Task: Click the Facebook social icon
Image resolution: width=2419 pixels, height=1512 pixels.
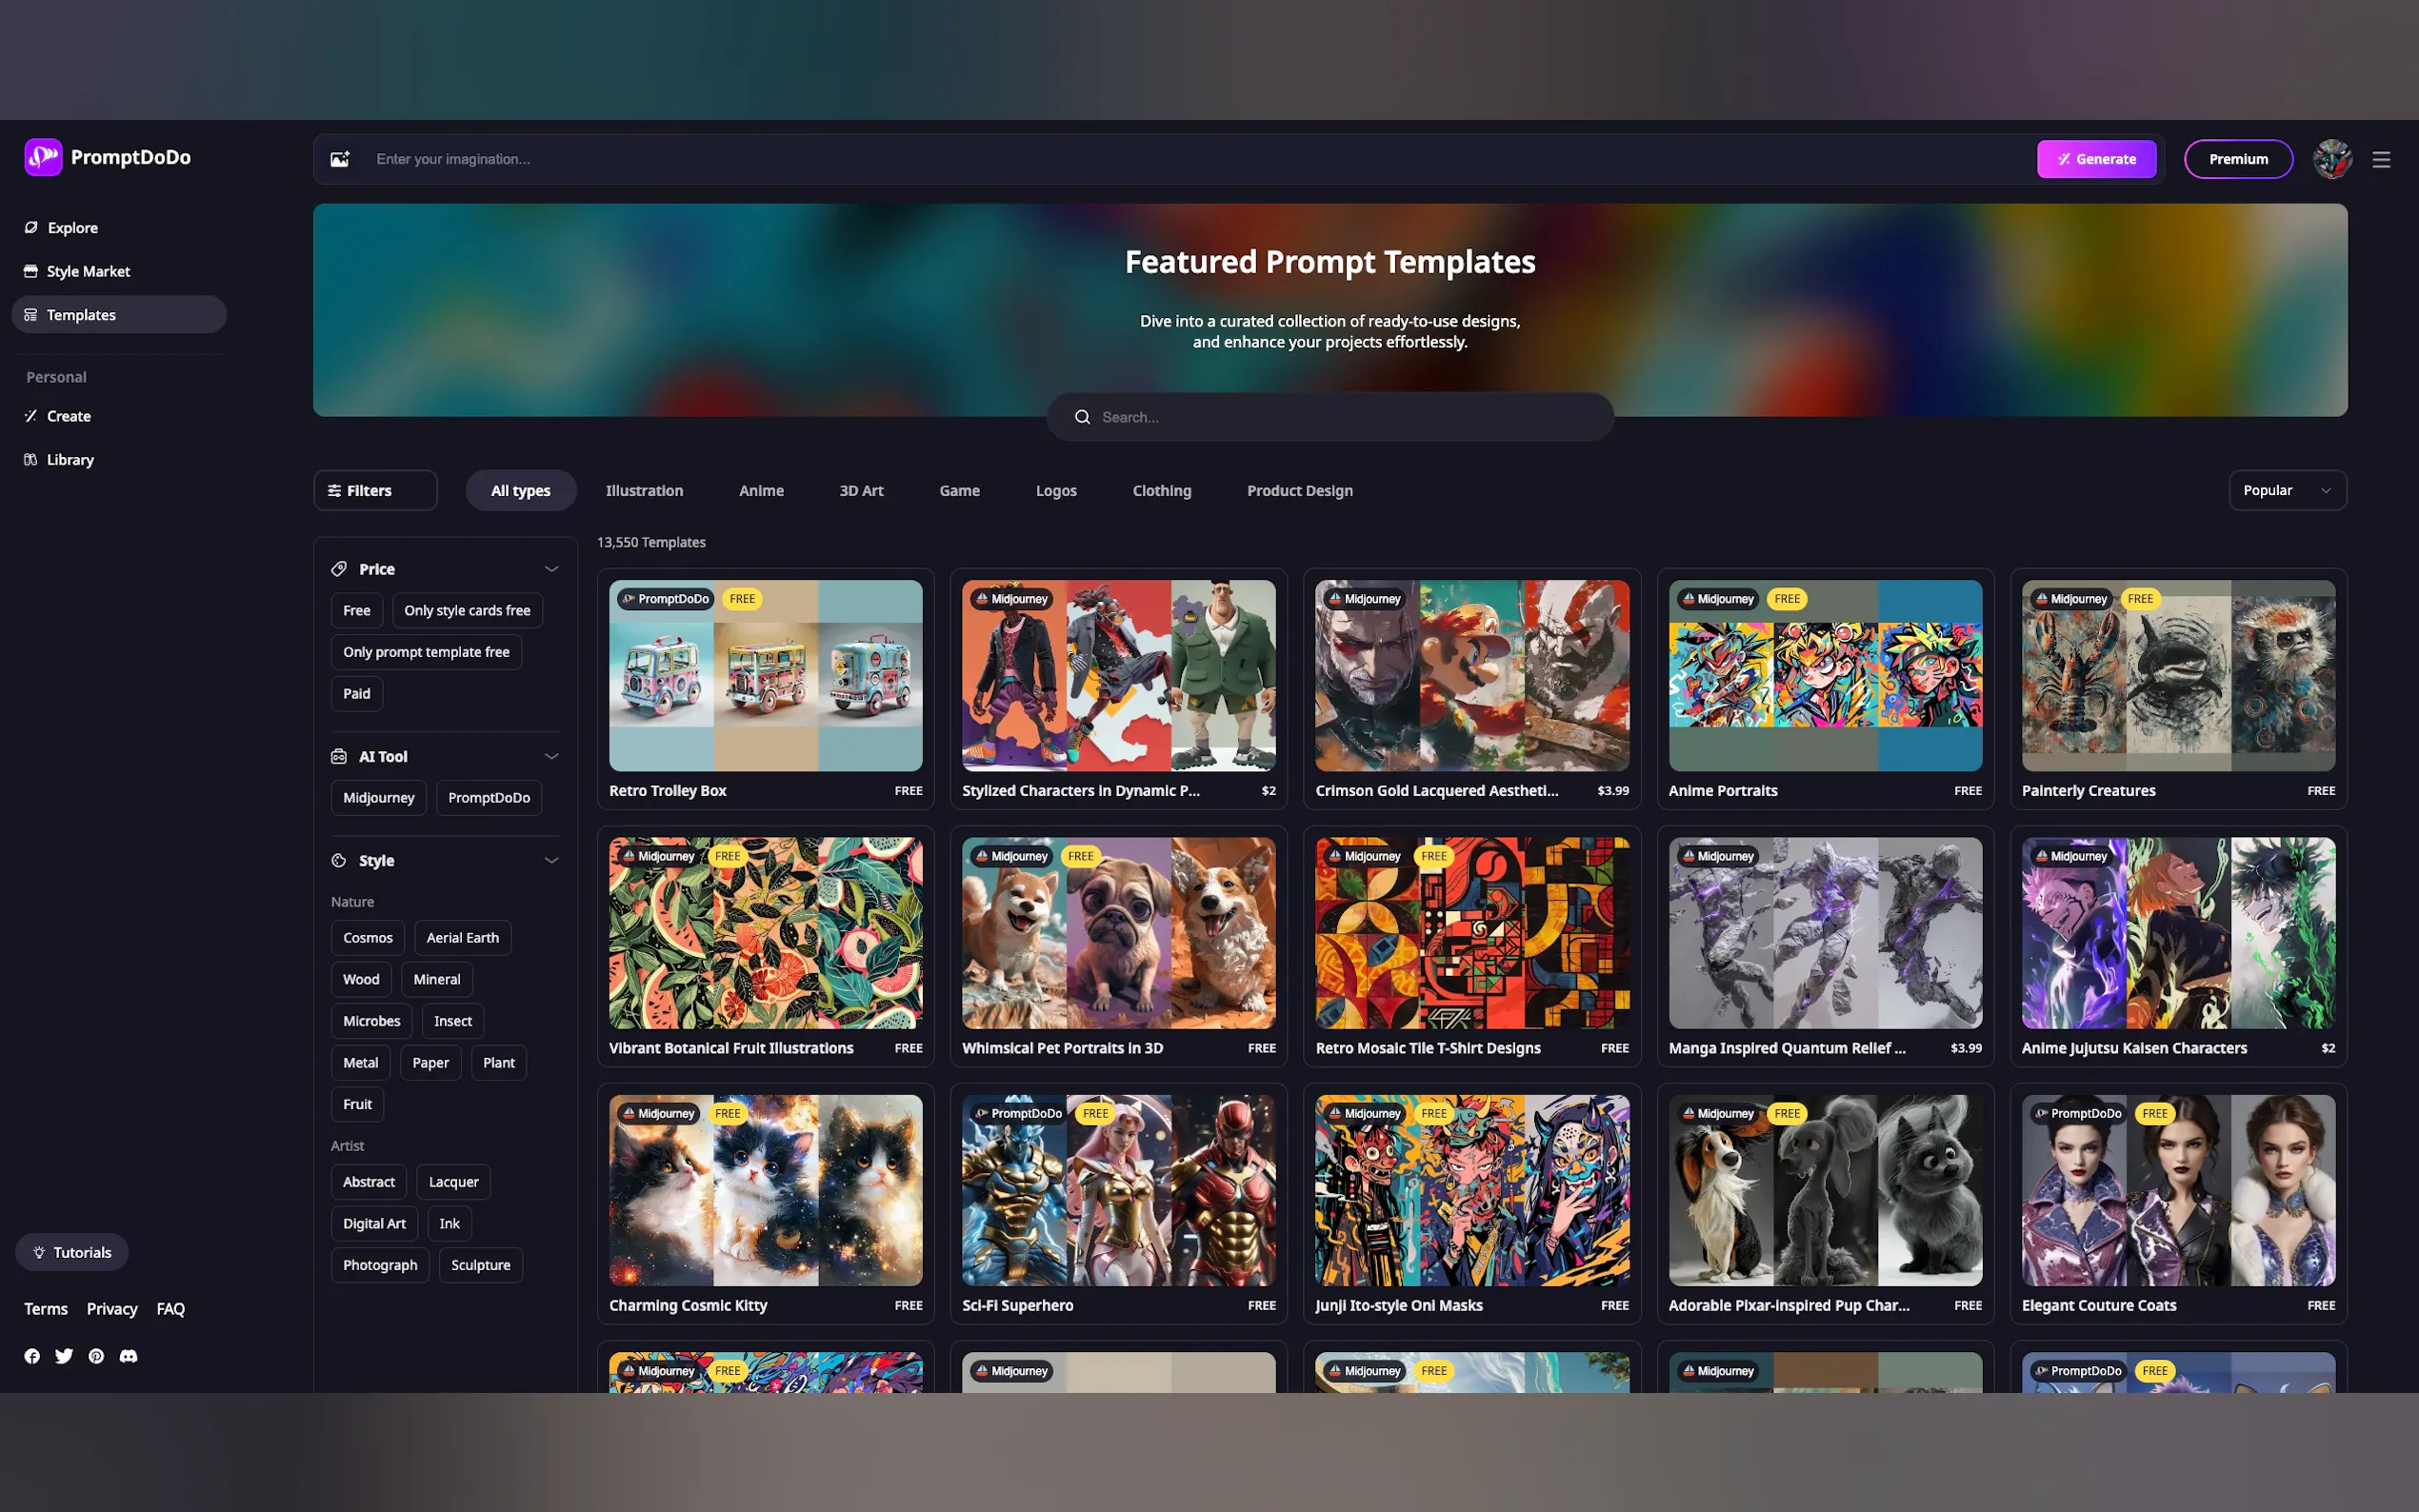Action: tap(32, 1356)
